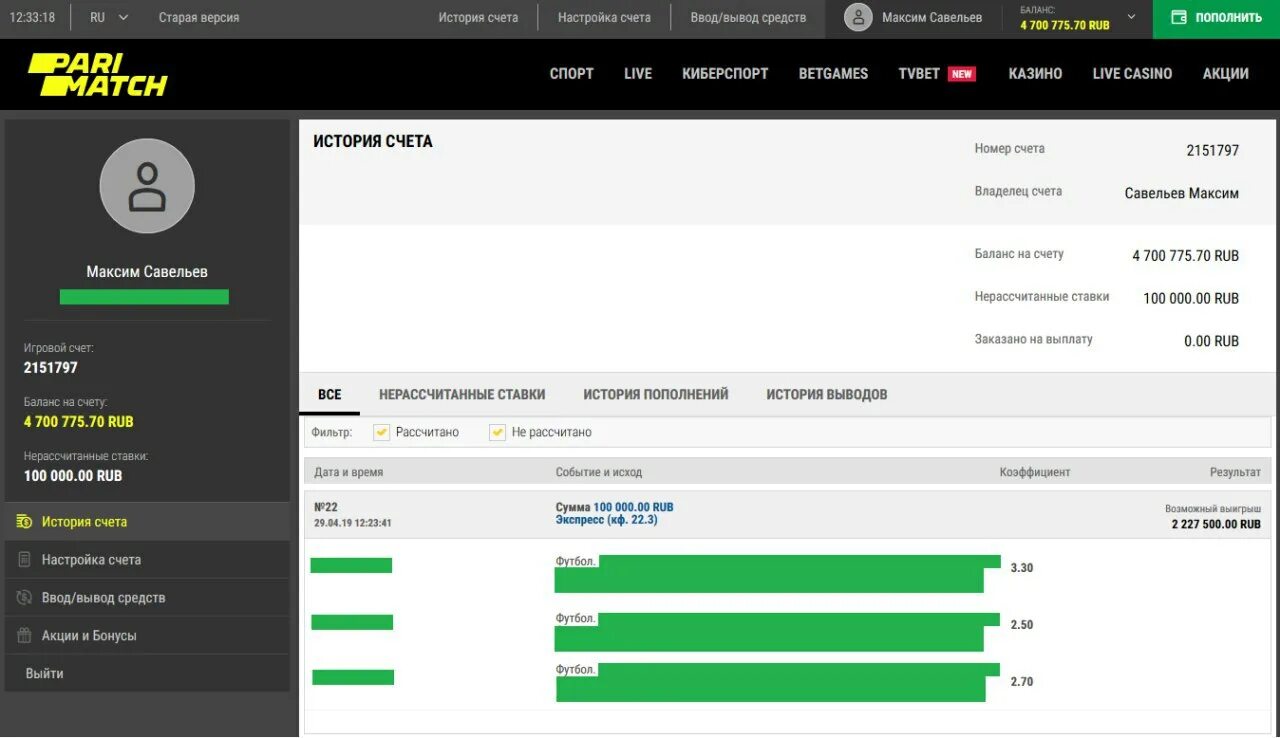Select Настройка счета in sidebar
1280x738 pixels.
click(x=147, y=560)
